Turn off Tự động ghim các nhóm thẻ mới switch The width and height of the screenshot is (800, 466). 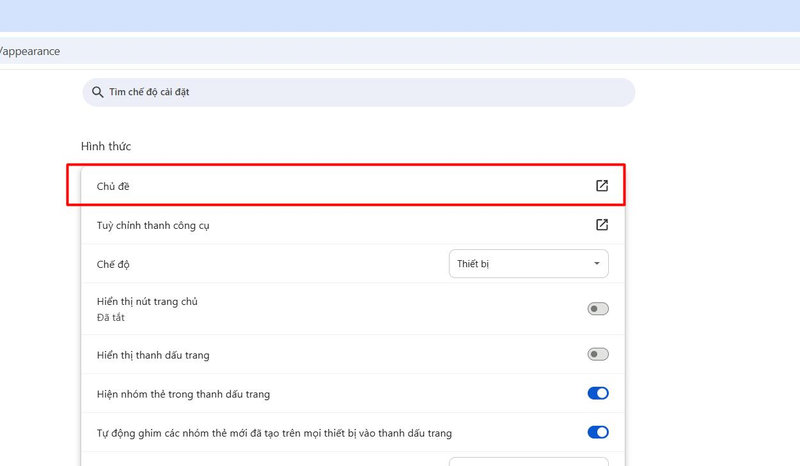coord(597,432)
